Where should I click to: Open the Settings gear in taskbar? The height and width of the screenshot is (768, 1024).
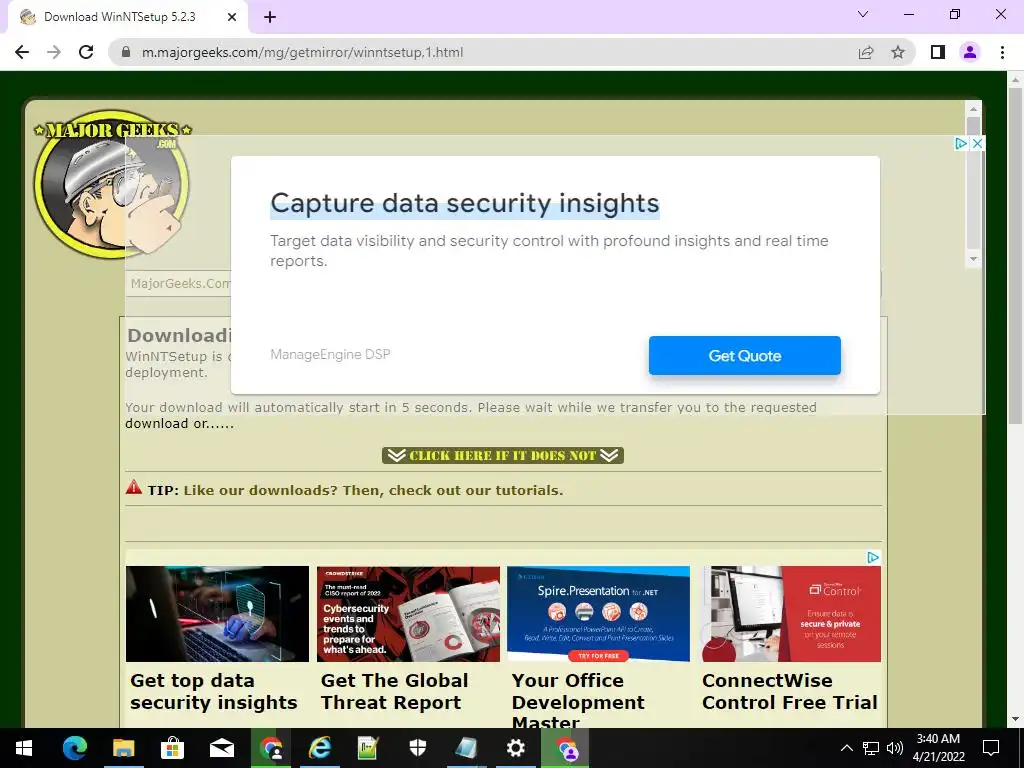[x=515, y=748]
